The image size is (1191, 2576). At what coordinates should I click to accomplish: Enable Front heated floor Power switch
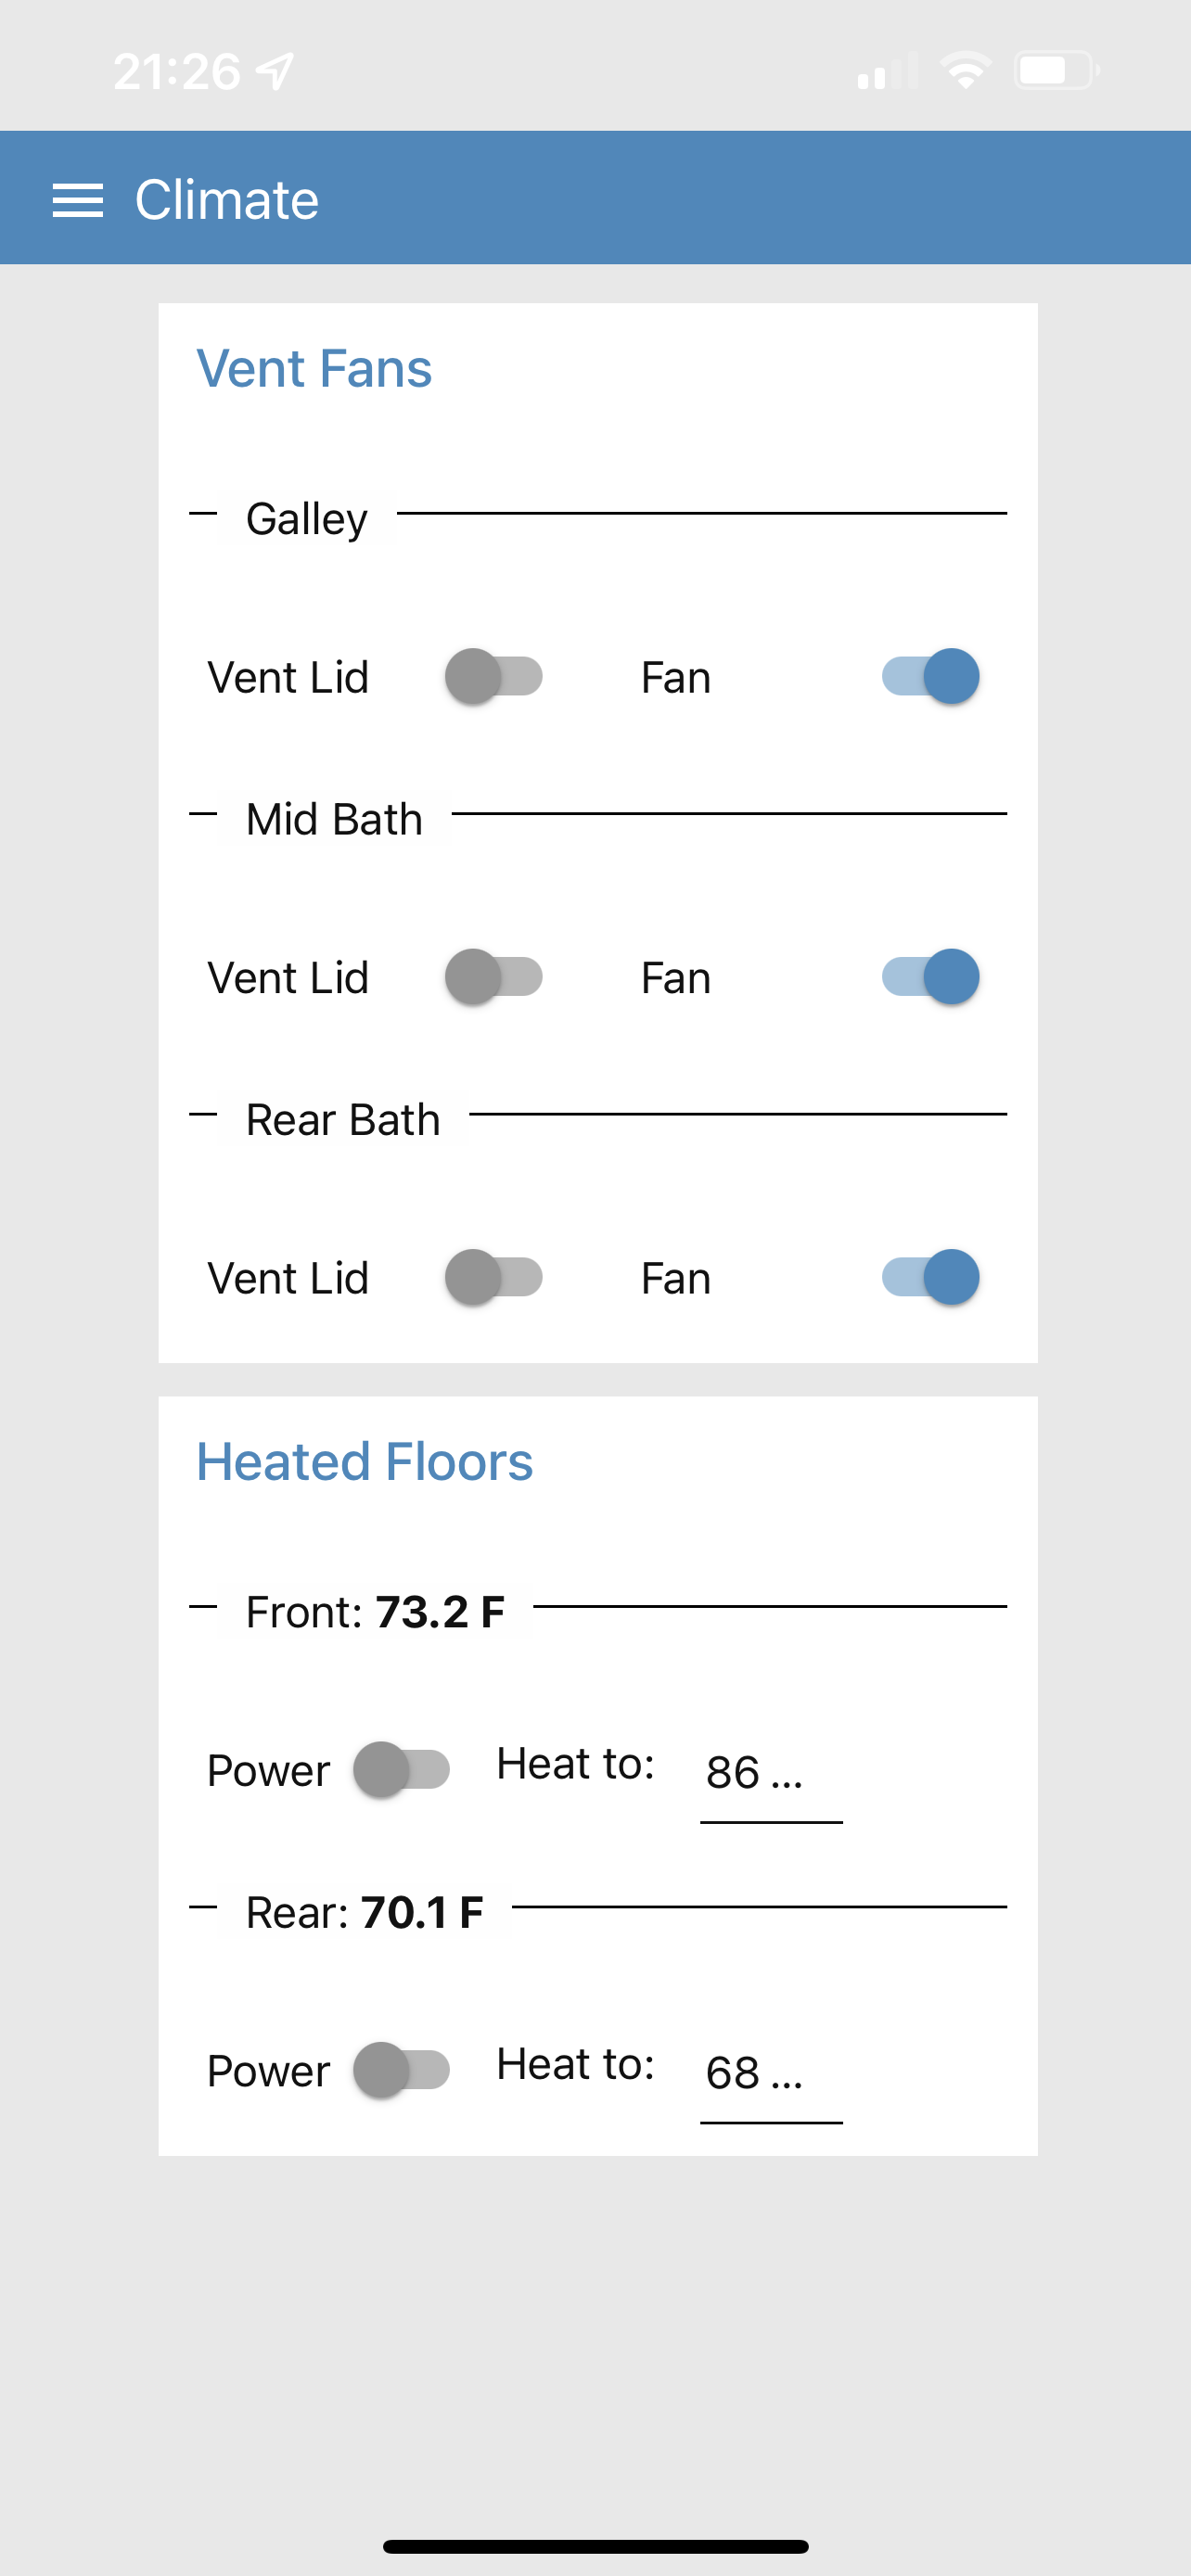coord(401,1770)
